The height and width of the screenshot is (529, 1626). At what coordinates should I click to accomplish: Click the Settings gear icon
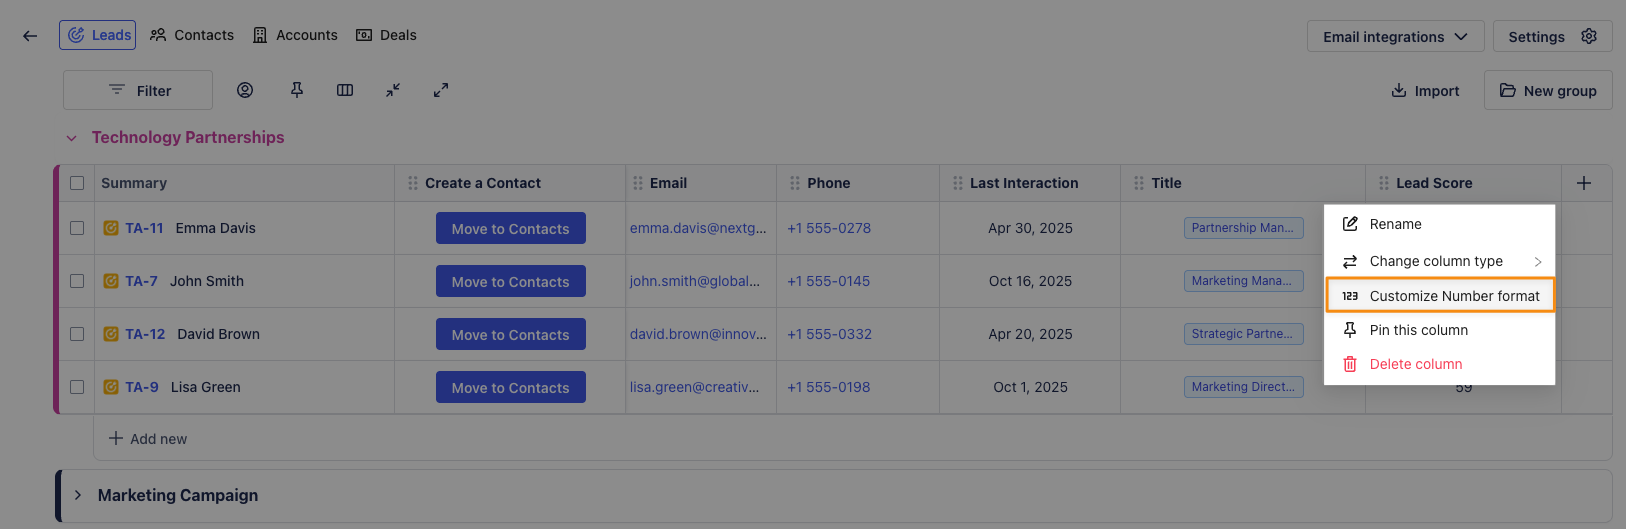pyautogui.click(x=1589, y=36)
